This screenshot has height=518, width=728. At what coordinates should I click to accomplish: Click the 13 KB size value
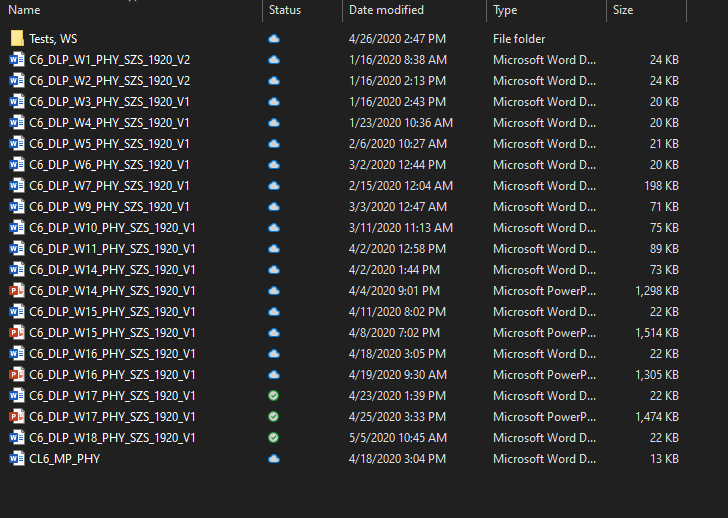point(664,459)
